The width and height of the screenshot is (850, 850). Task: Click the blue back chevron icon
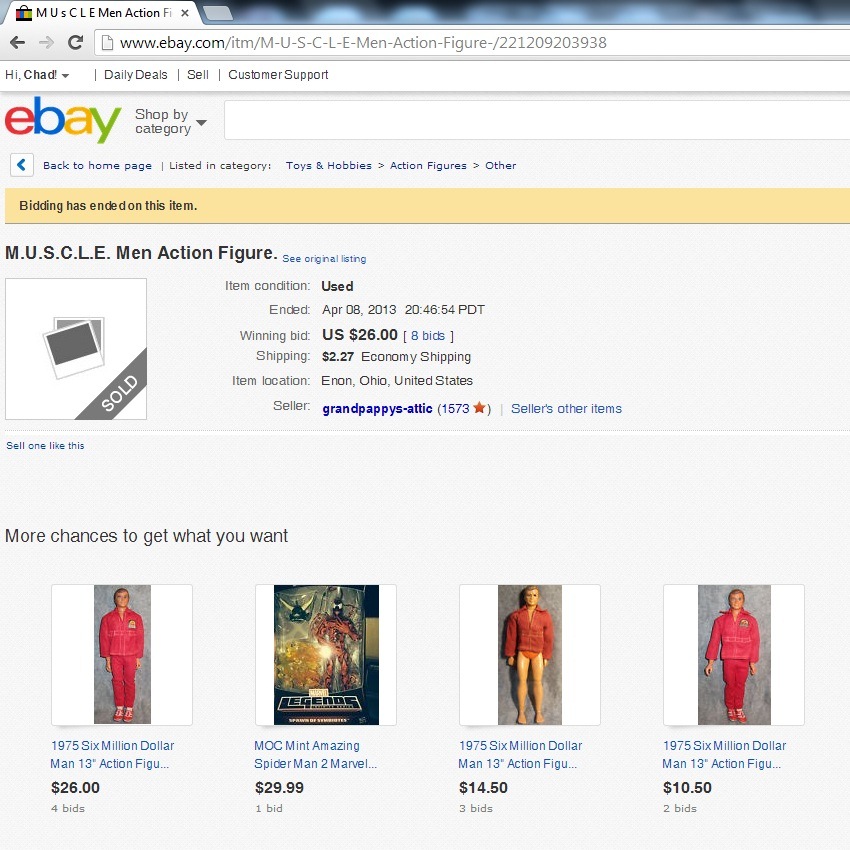pyautogui.click(x=22, y=165)
